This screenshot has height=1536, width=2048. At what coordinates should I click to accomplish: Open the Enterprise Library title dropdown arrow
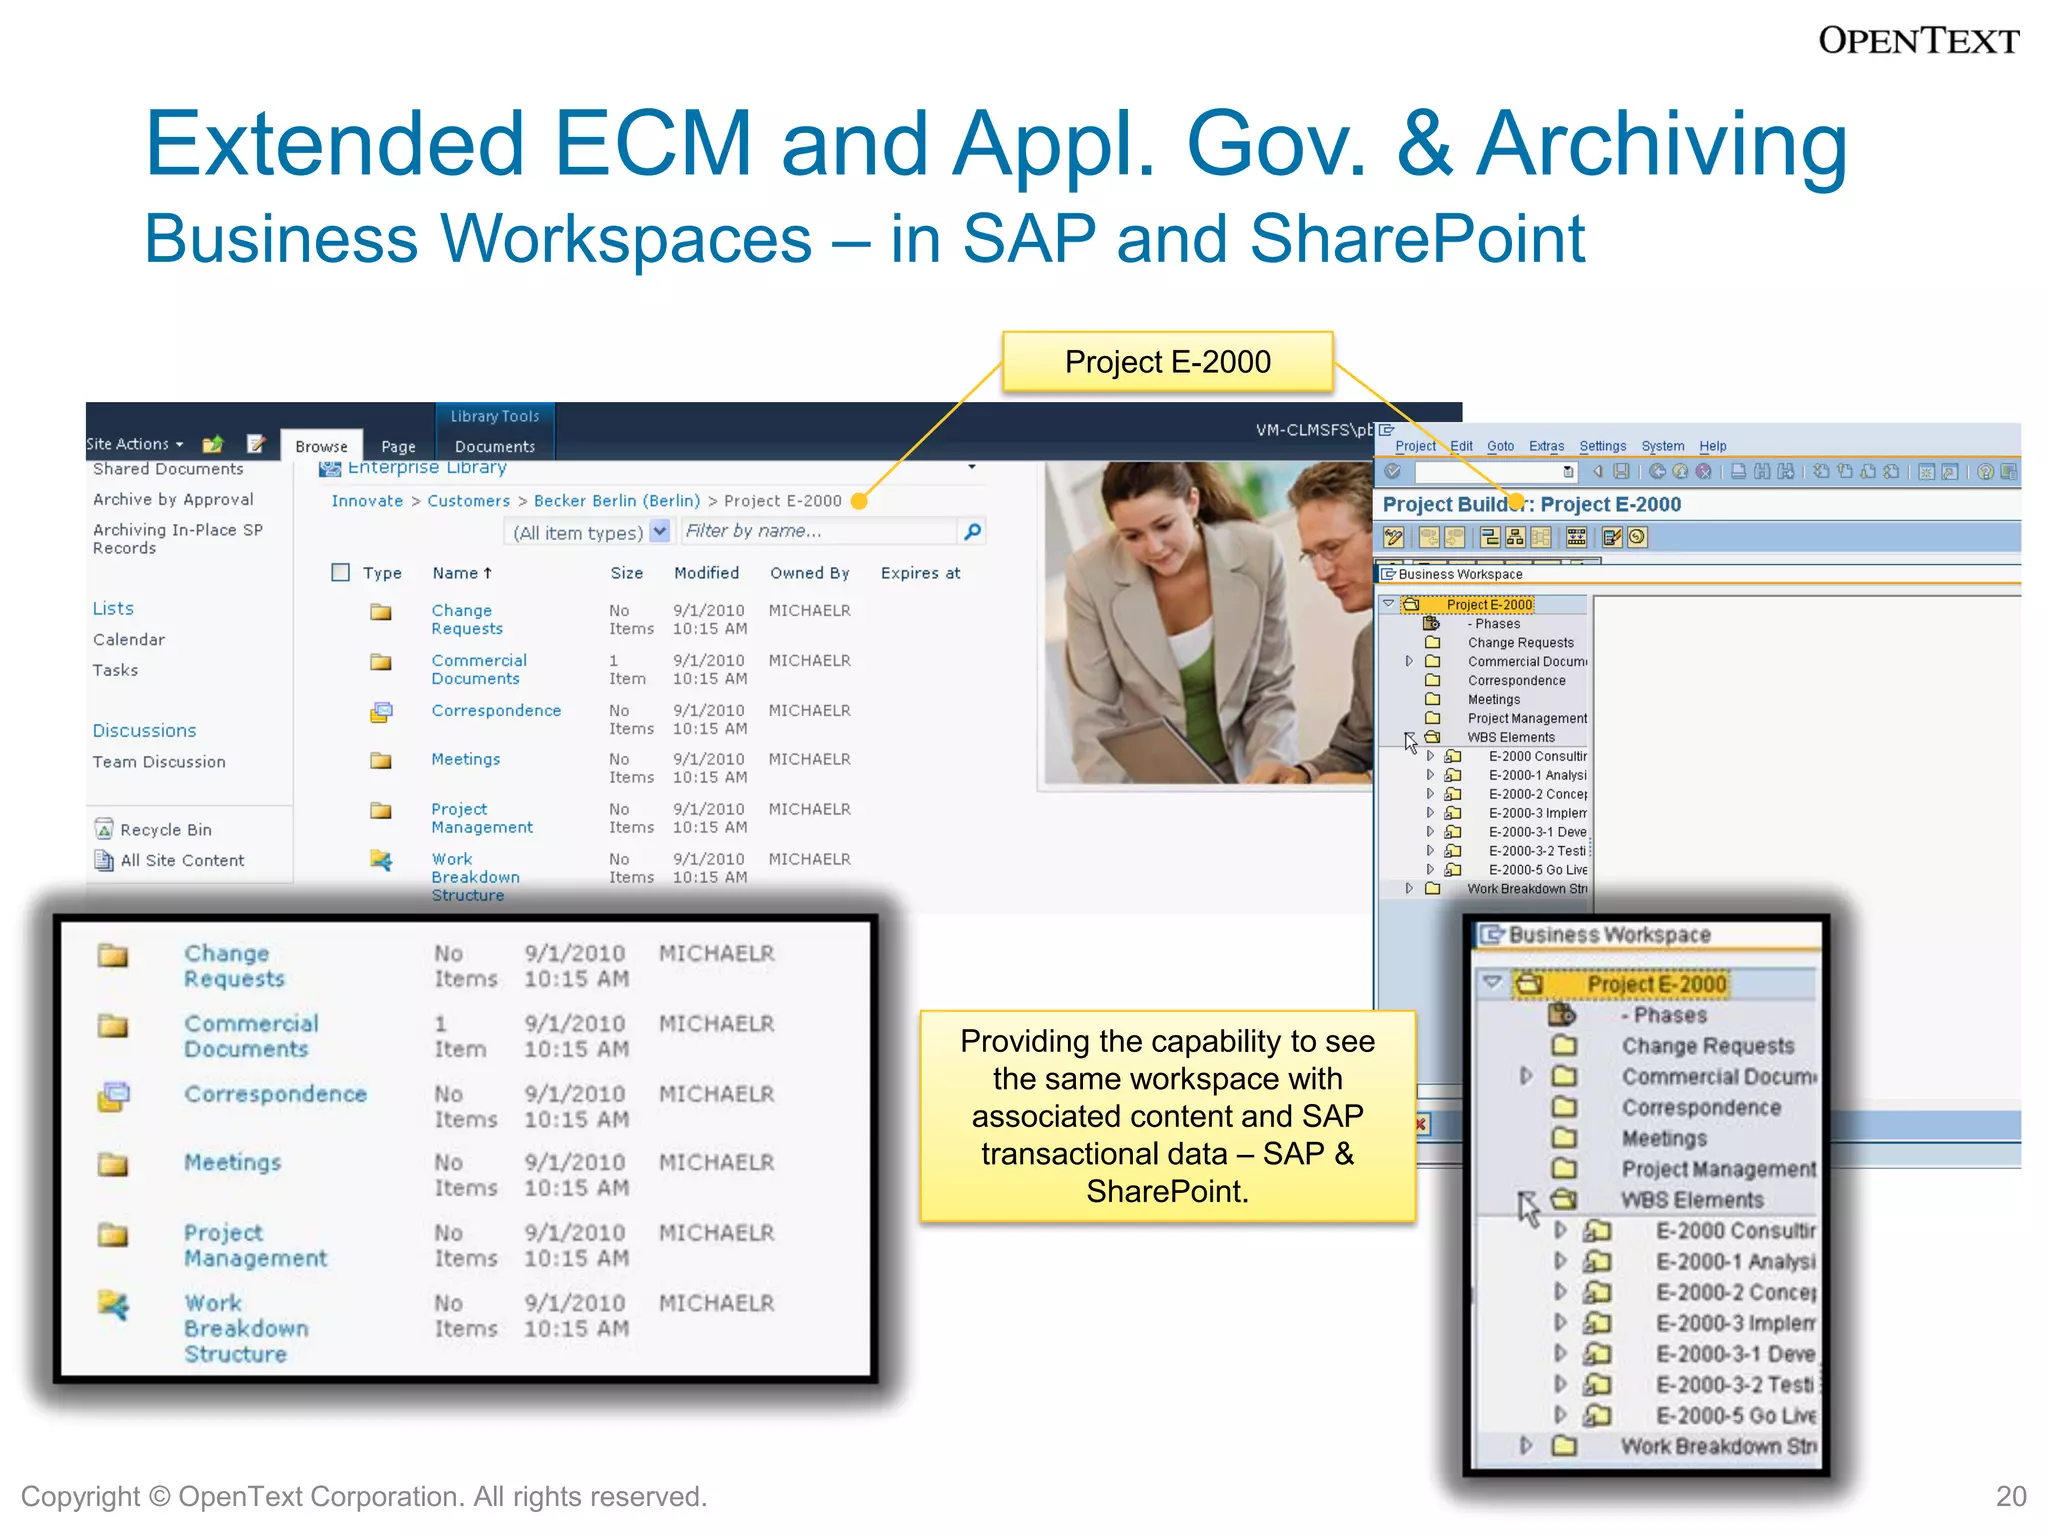(x=972, y=467)
